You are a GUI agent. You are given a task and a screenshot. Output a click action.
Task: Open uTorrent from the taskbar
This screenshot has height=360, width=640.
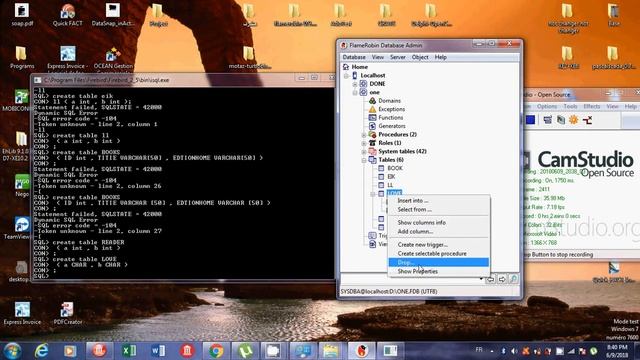[245, 351]
